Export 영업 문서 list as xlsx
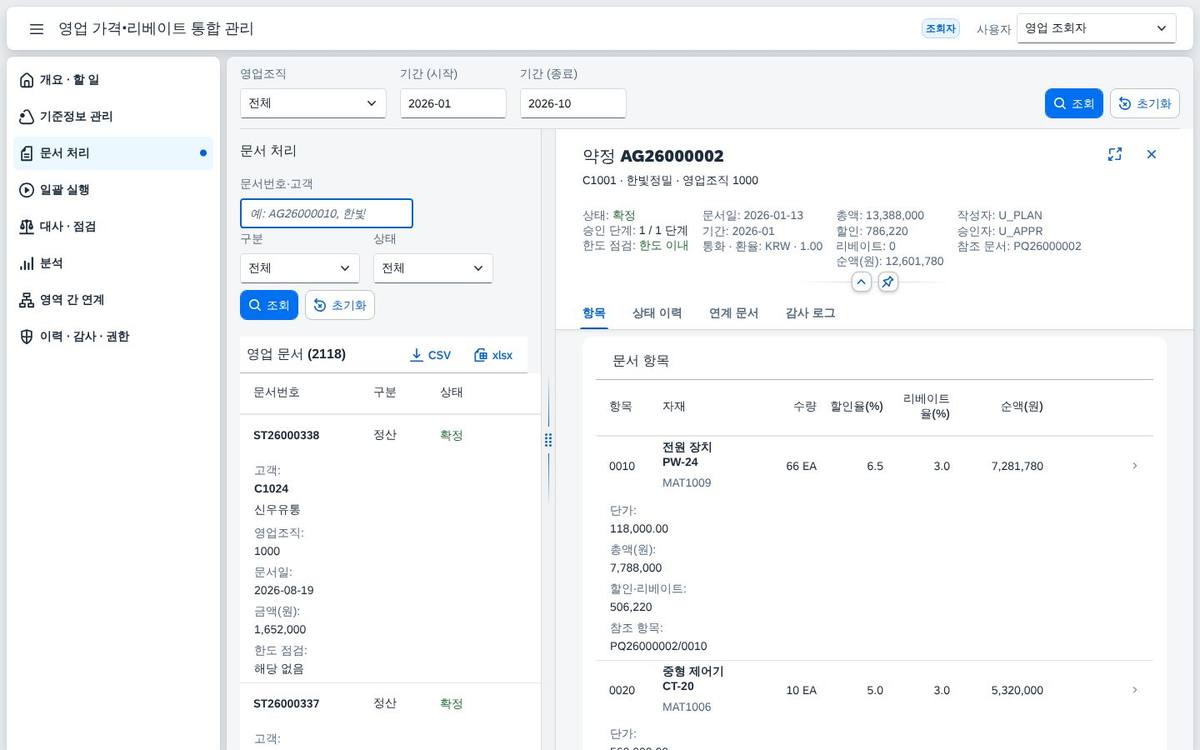This screenshot has height=750, width=1200. [493, 355]
